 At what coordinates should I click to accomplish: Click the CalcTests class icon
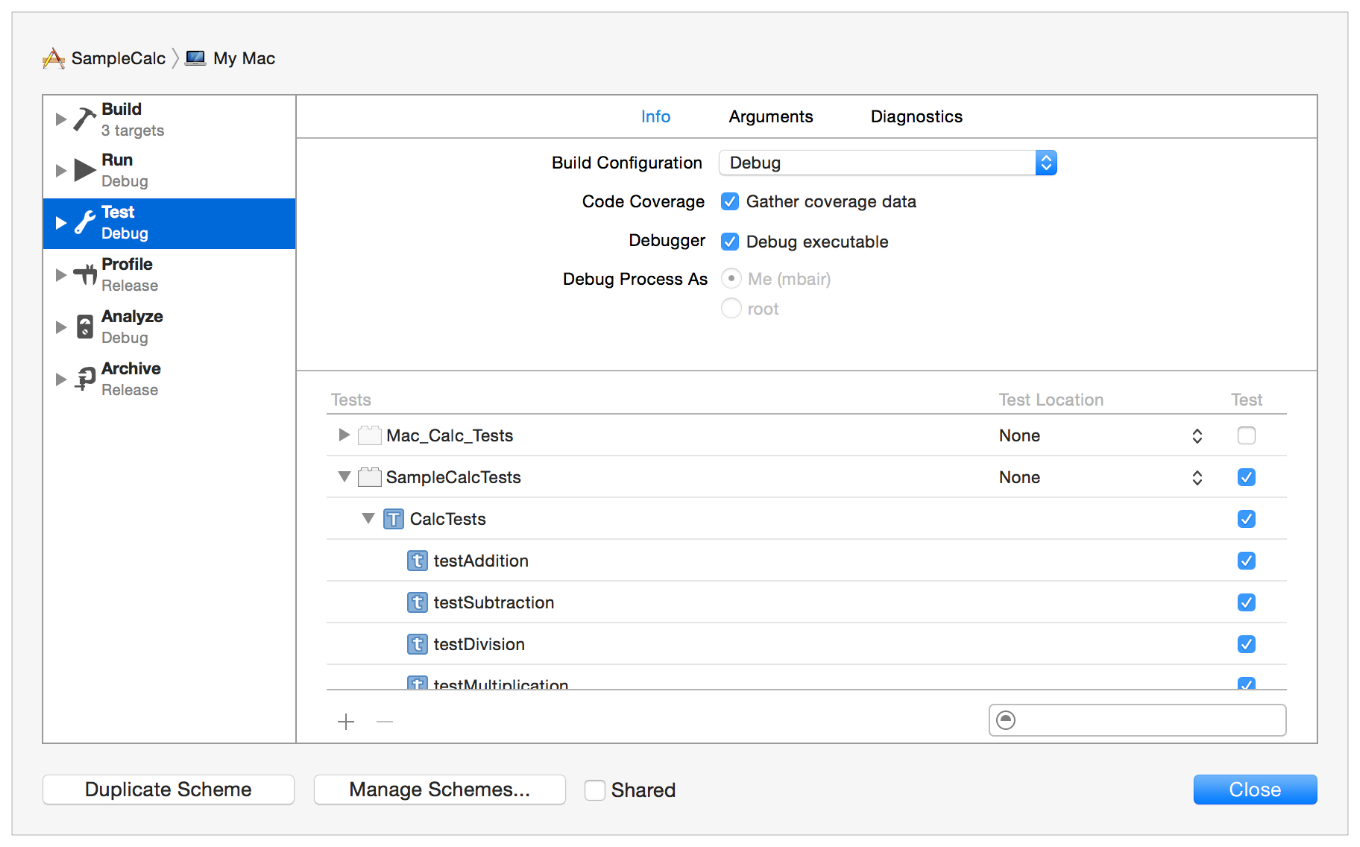[394, 519]
